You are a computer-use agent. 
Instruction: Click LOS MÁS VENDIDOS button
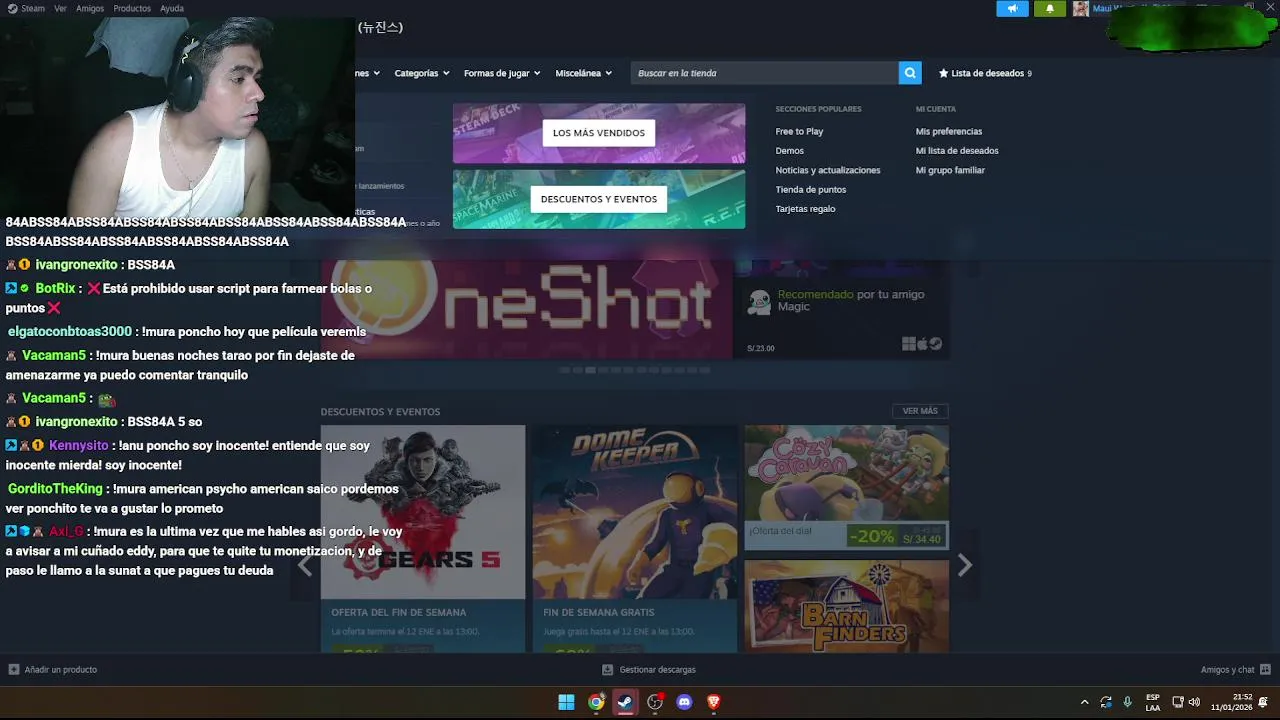(599, 133)
